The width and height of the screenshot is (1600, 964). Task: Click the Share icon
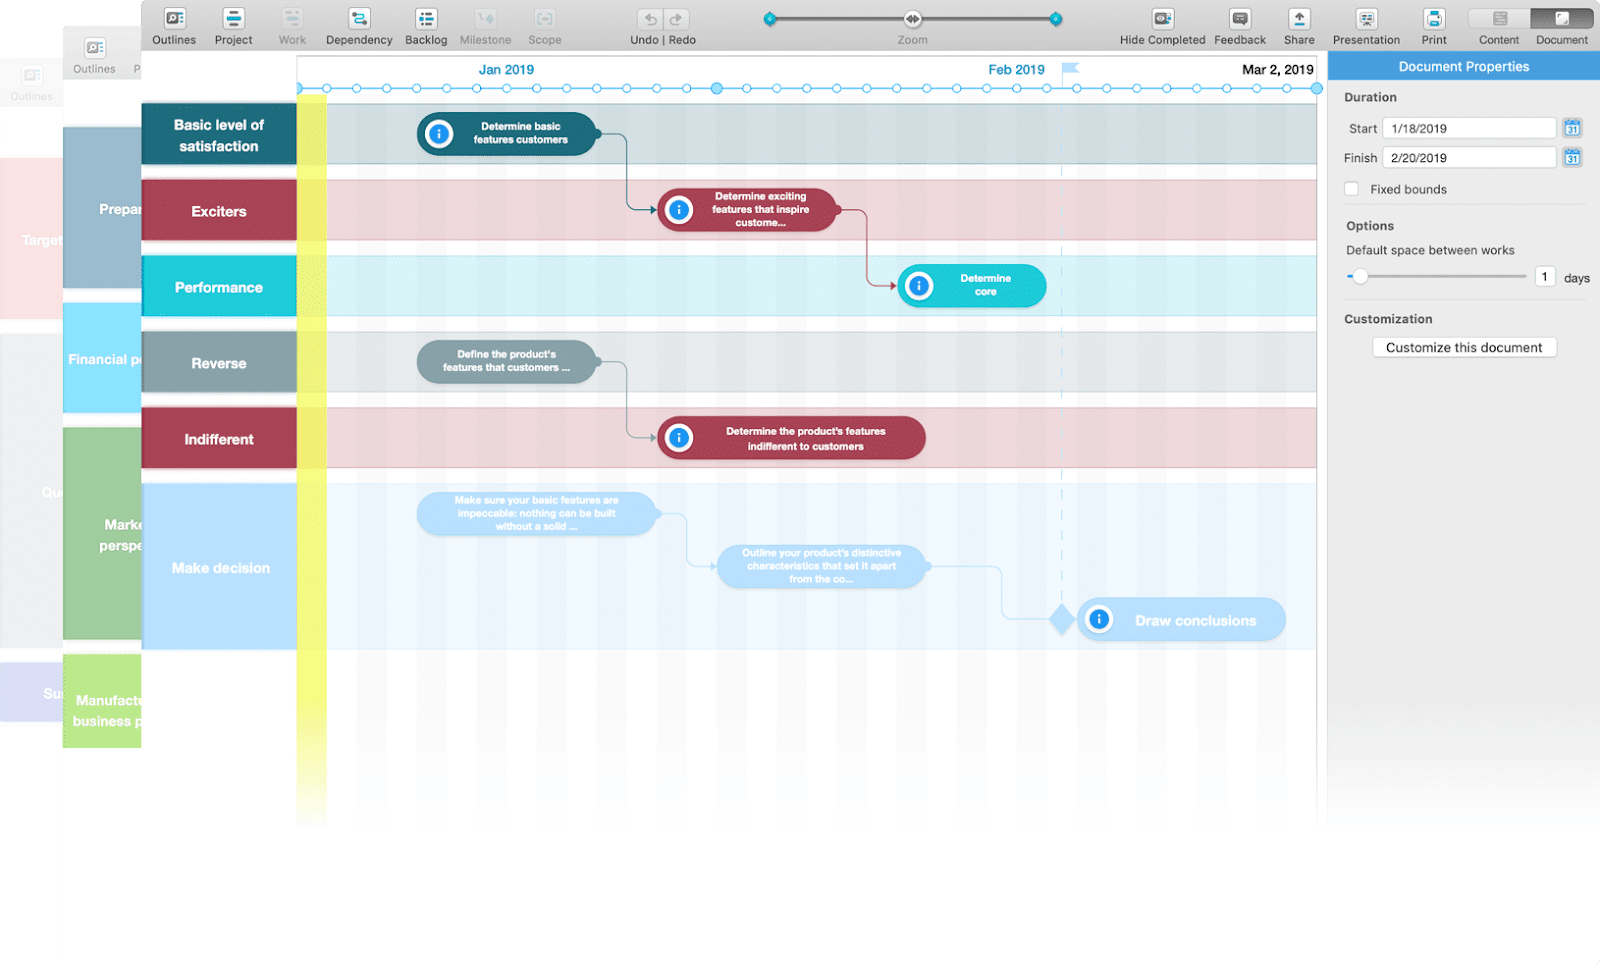(x=1299, y=20)
